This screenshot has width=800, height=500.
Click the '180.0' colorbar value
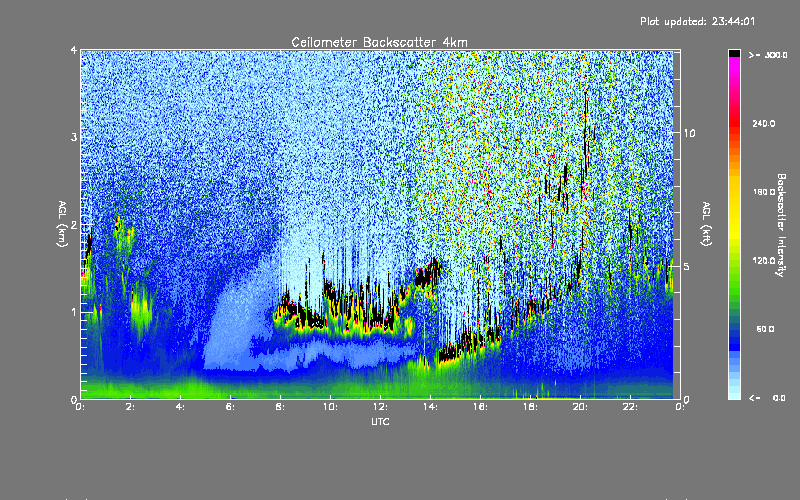(764, 192)
